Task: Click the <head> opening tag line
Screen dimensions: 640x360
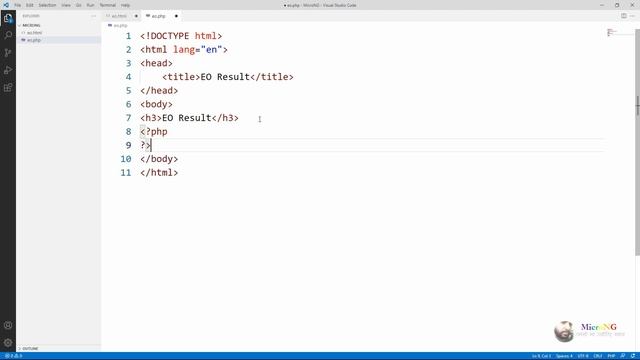Action: (x=156, y=63)
